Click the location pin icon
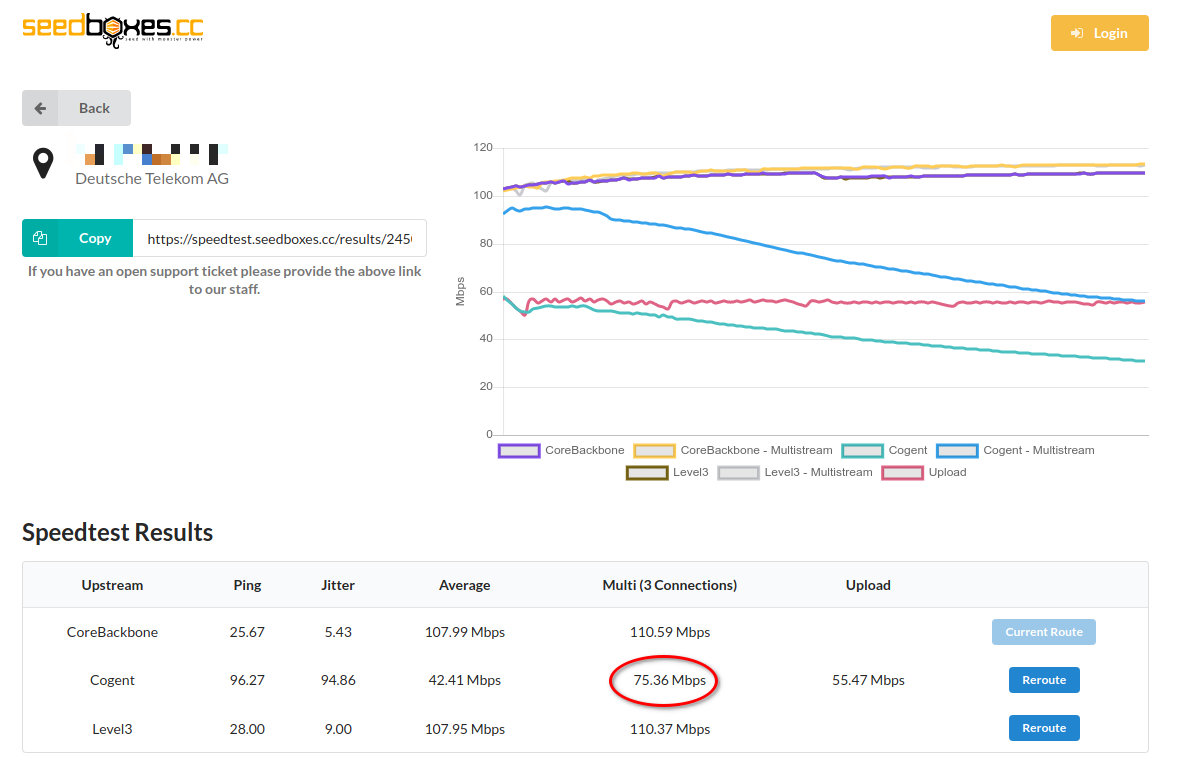1203x767 pixels. tap(43, 163)
